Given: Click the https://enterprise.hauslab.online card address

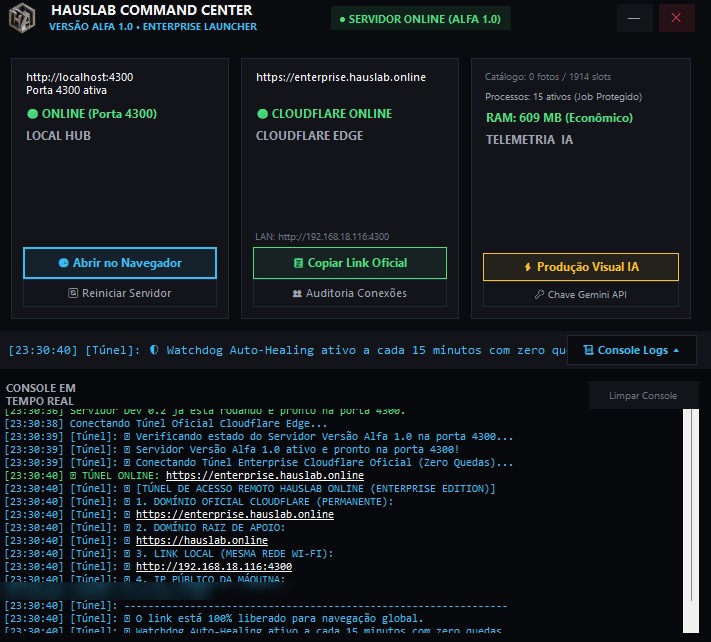Looking at the screenshot, I should [x=341, y=77].
